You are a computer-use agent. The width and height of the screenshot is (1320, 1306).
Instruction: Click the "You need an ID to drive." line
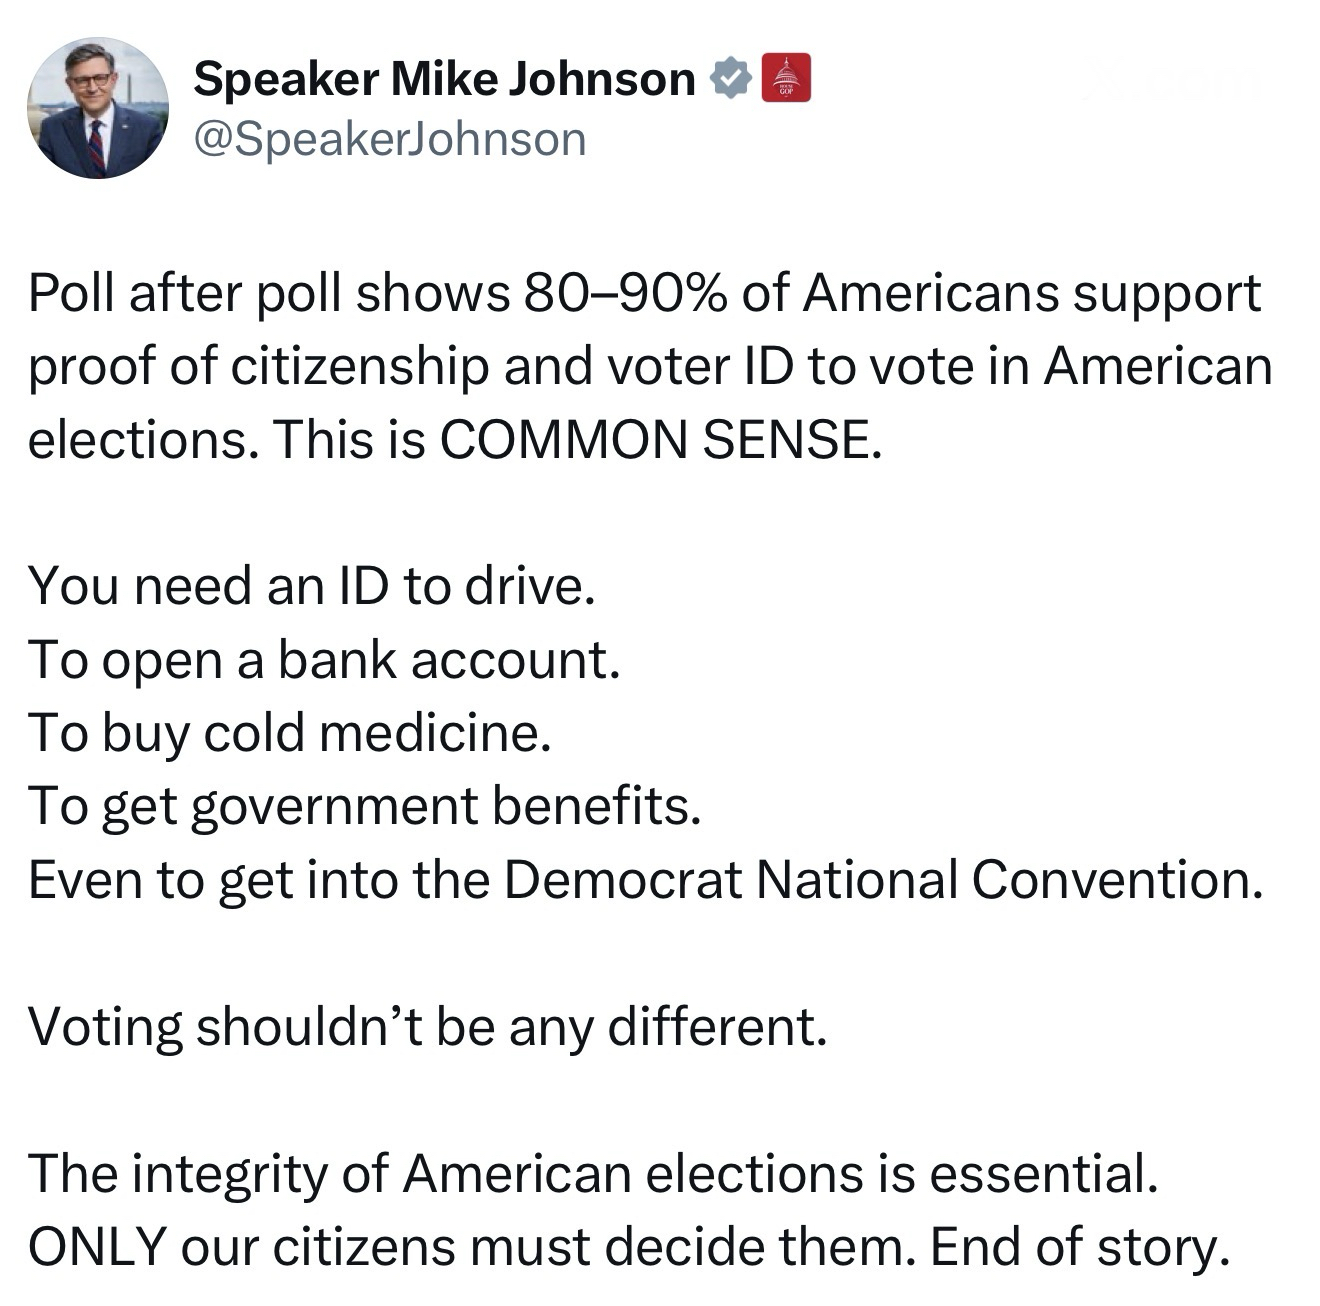point(312,586)
